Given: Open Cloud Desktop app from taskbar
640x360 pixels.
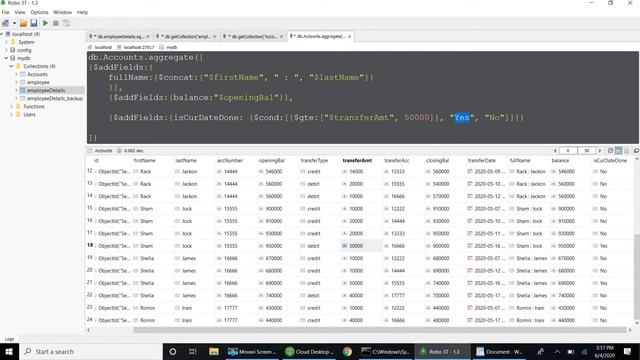Looking at the screenshot, I should point(309,351).
